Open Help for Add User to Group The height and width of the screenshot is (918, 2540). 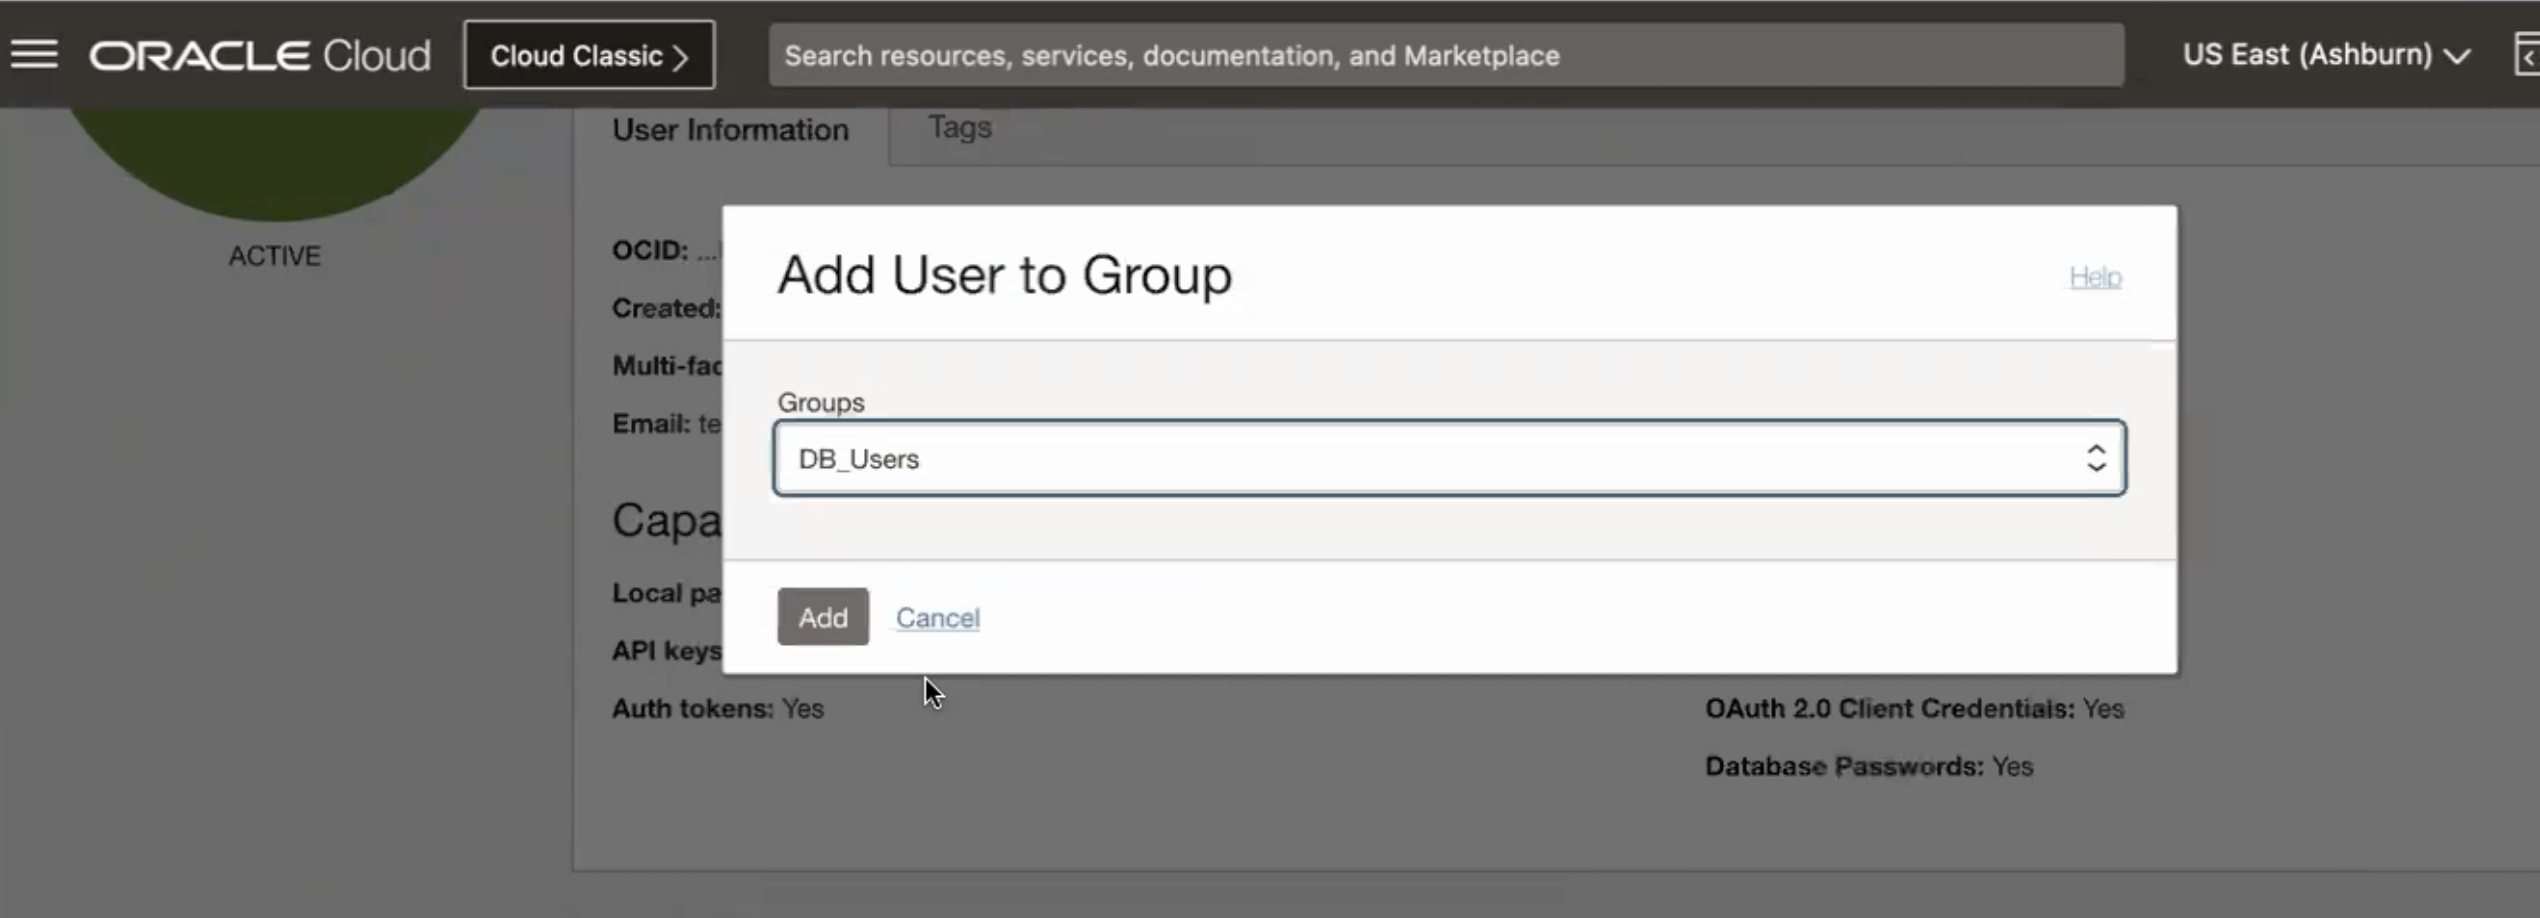pos(2093,277)
